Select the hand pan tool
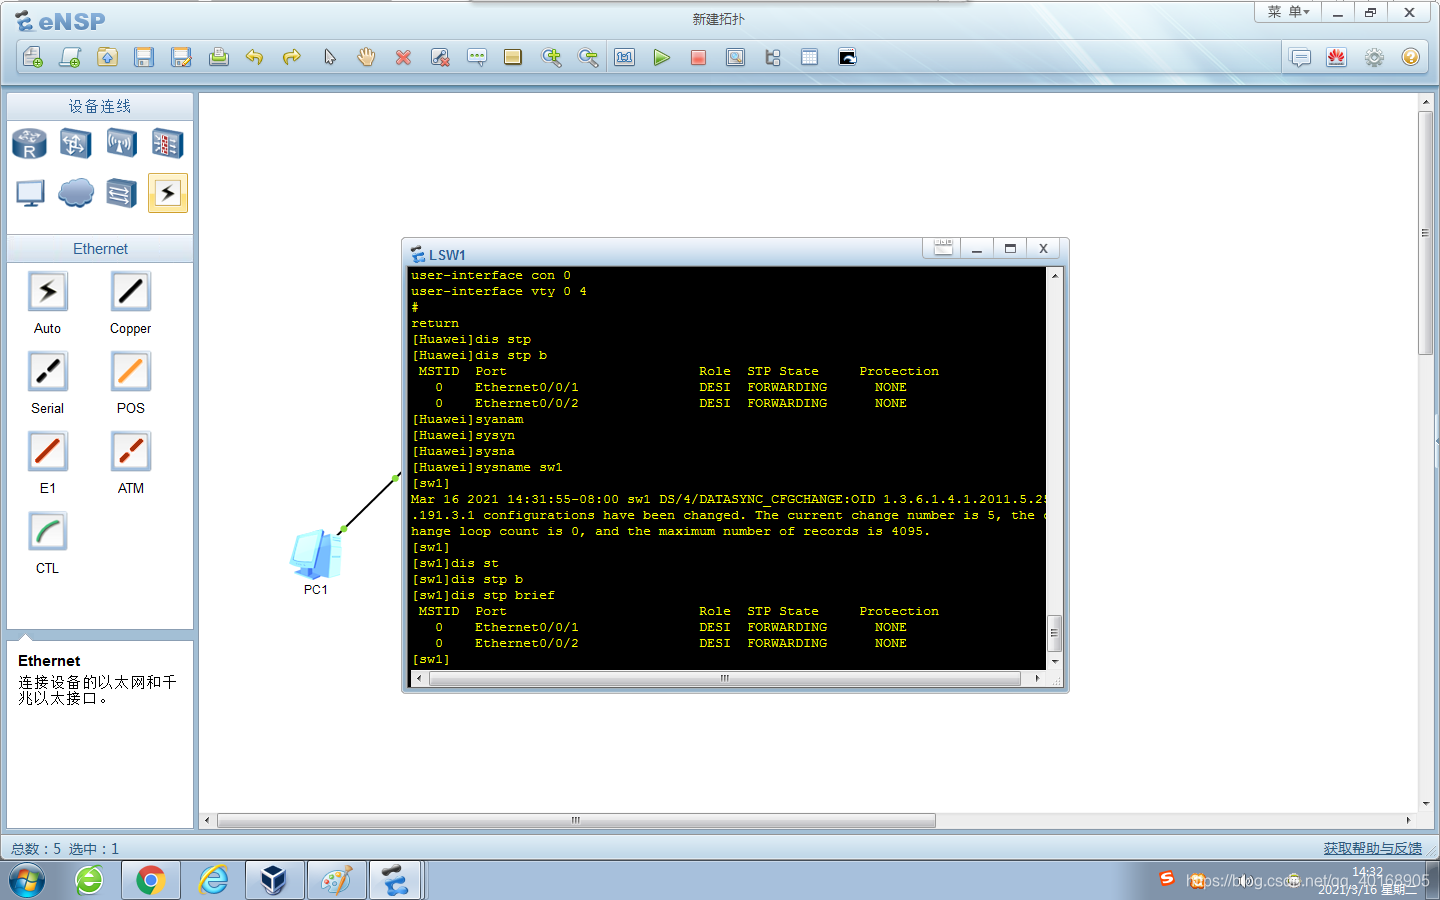Image resolution: width=1440 pixels, height=900 pixels. 366,57
